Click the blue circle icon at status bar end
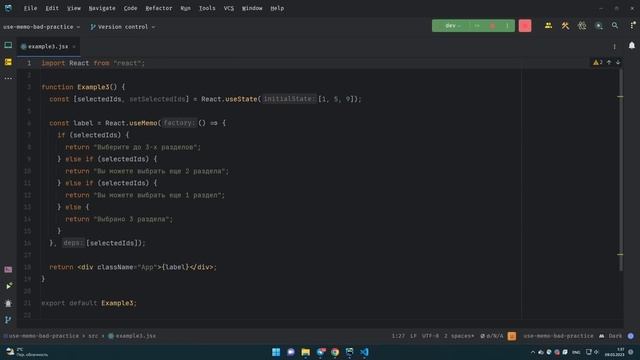 (x=631, y=336)
